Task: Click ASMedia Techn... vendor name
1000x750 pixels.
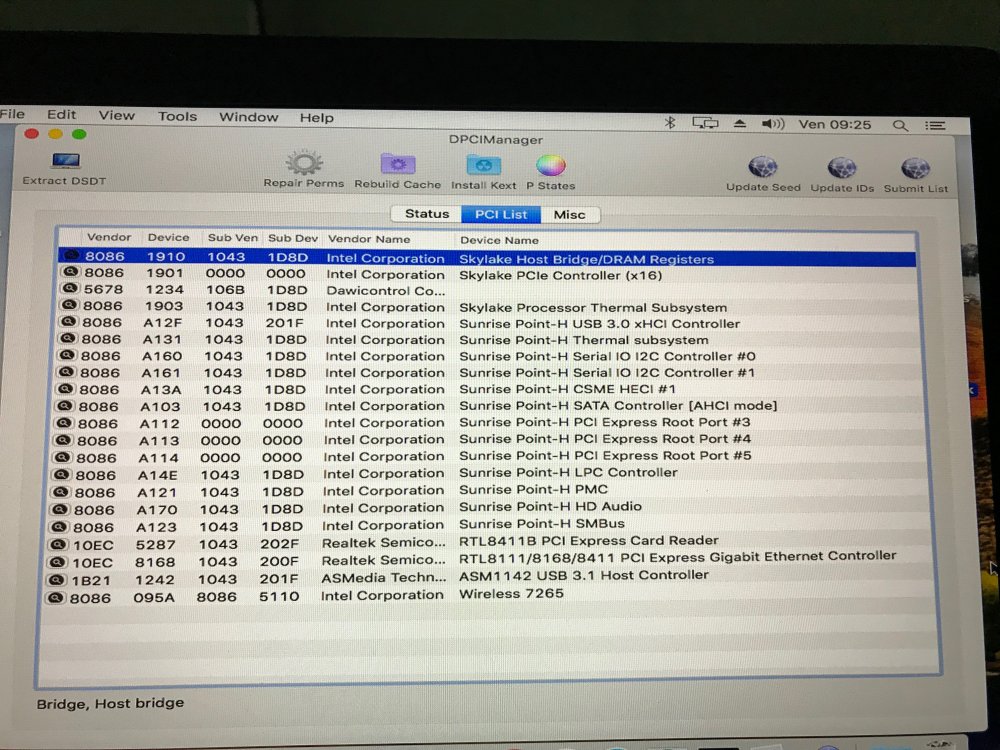Action: click(x=383, y=578)
